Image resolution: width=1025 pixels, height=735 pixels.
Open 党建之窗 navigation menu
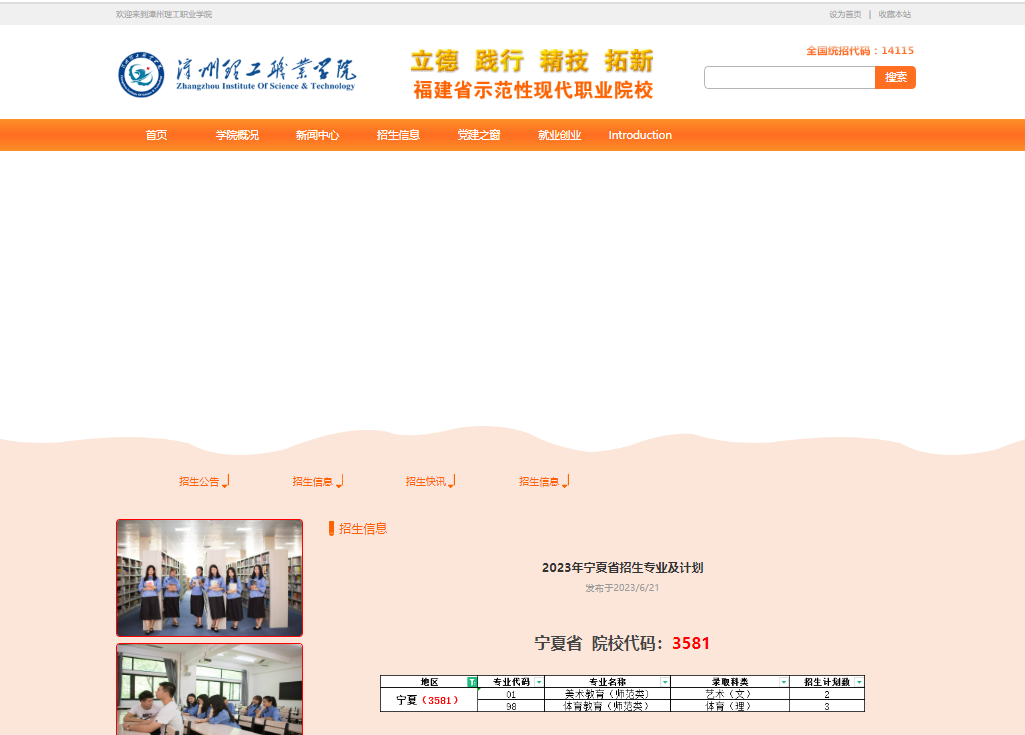point(479,135)
